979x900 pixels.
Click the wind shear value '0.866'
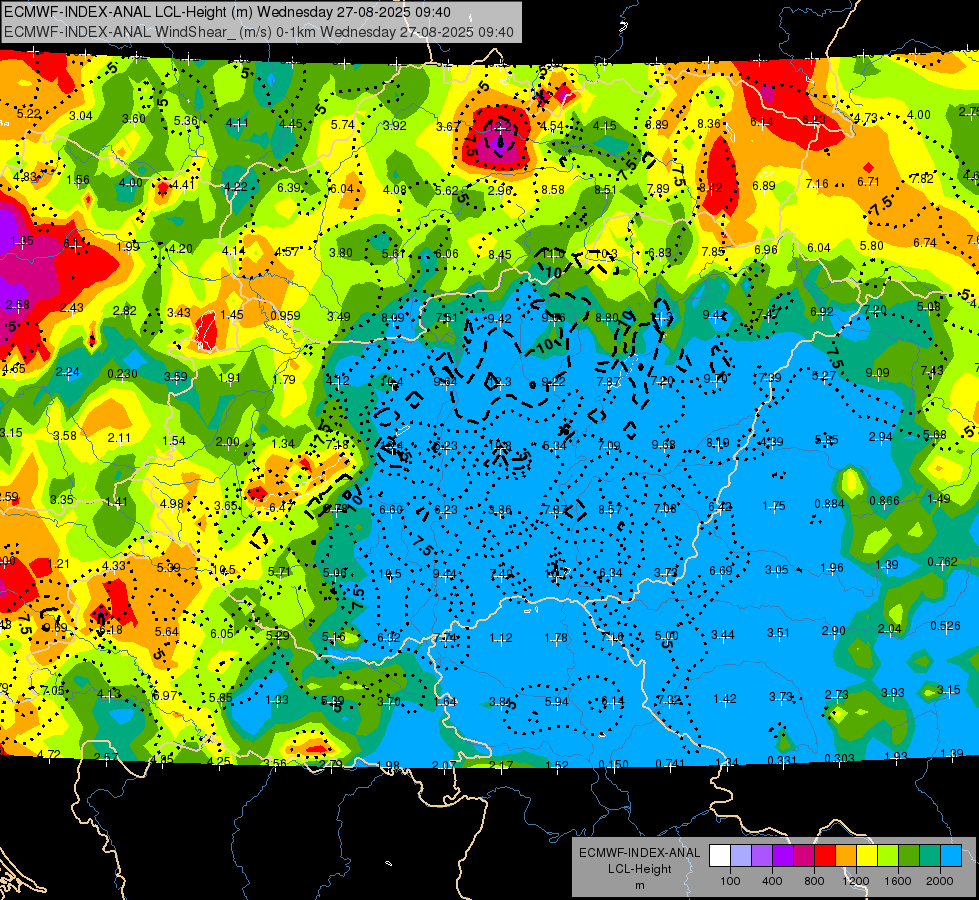tap(884, 500)
